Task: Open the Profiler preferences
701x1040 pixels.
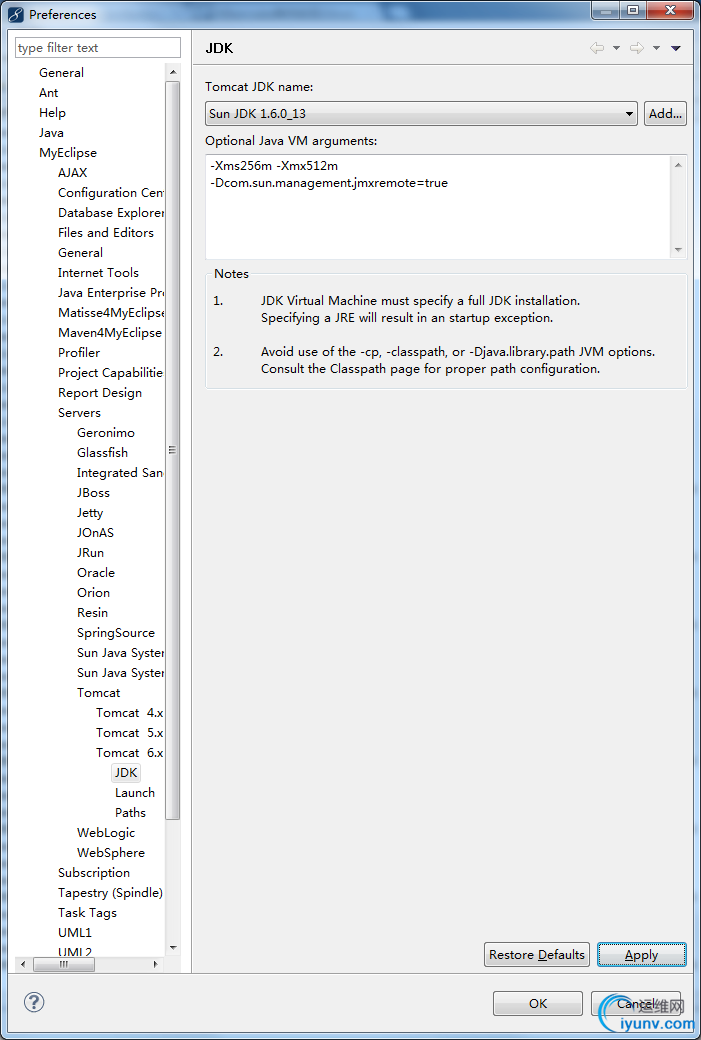Action: [x=79, y=352]
